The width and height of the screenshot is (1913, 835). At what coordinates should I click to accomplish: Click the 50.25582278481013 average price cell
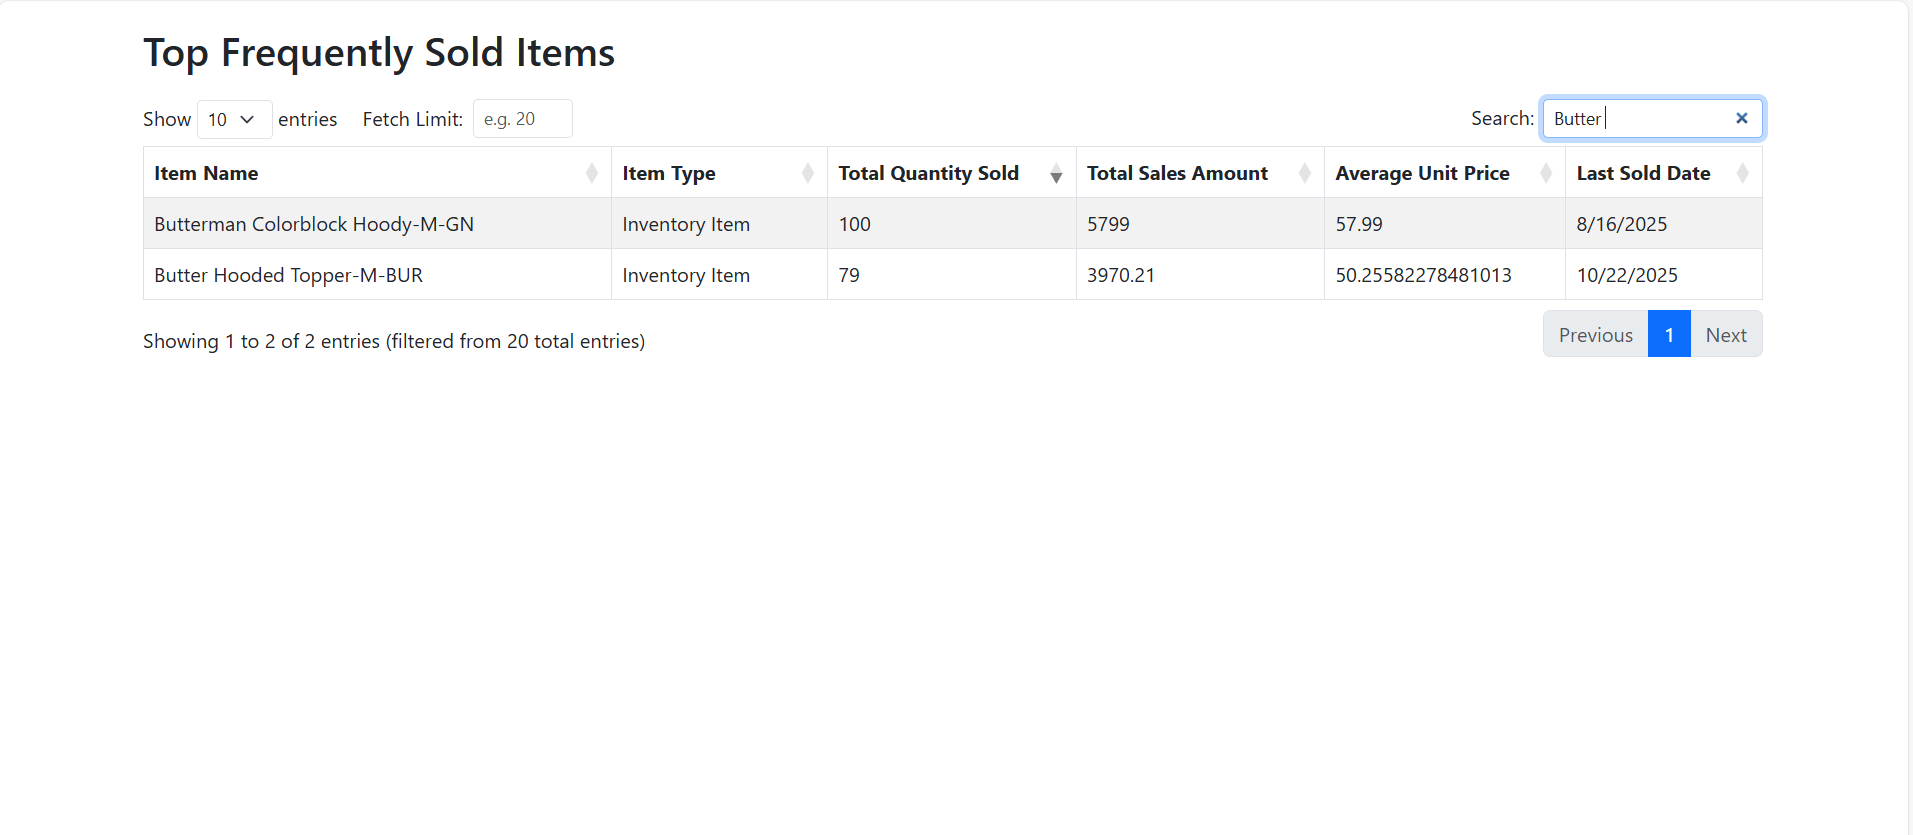click(x=1423, y=275)
